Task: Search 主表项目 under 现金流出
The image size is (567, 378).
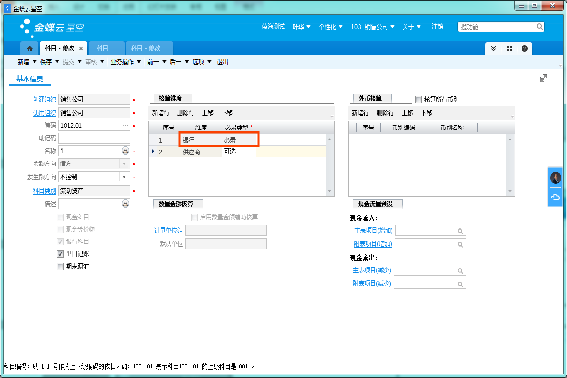Action: 460,271
